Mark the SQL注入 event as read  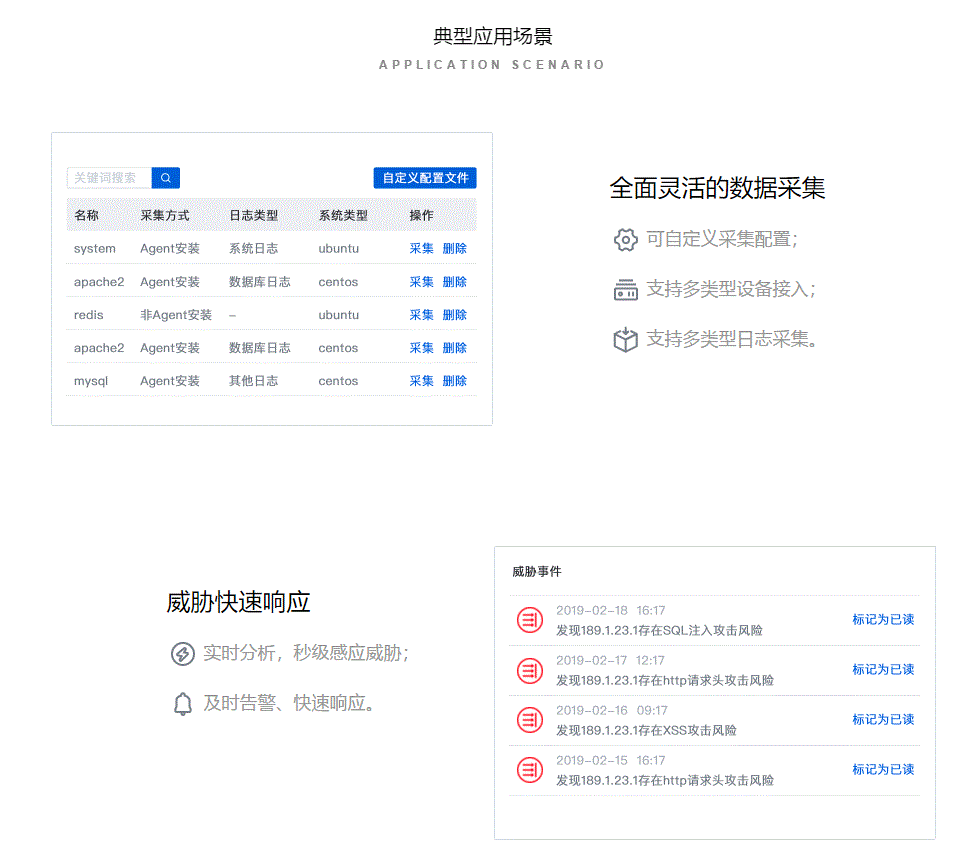tap(883, 620)
